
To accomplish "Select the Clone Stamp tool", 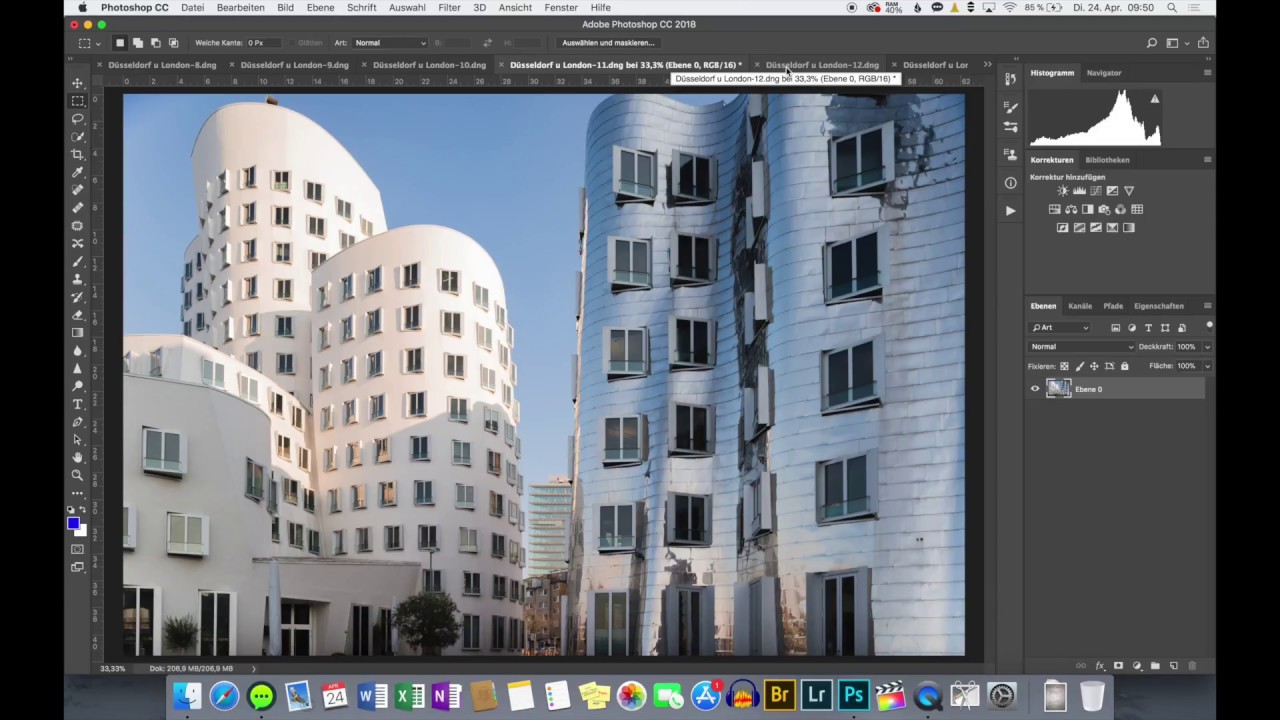I will pos(78,279).
